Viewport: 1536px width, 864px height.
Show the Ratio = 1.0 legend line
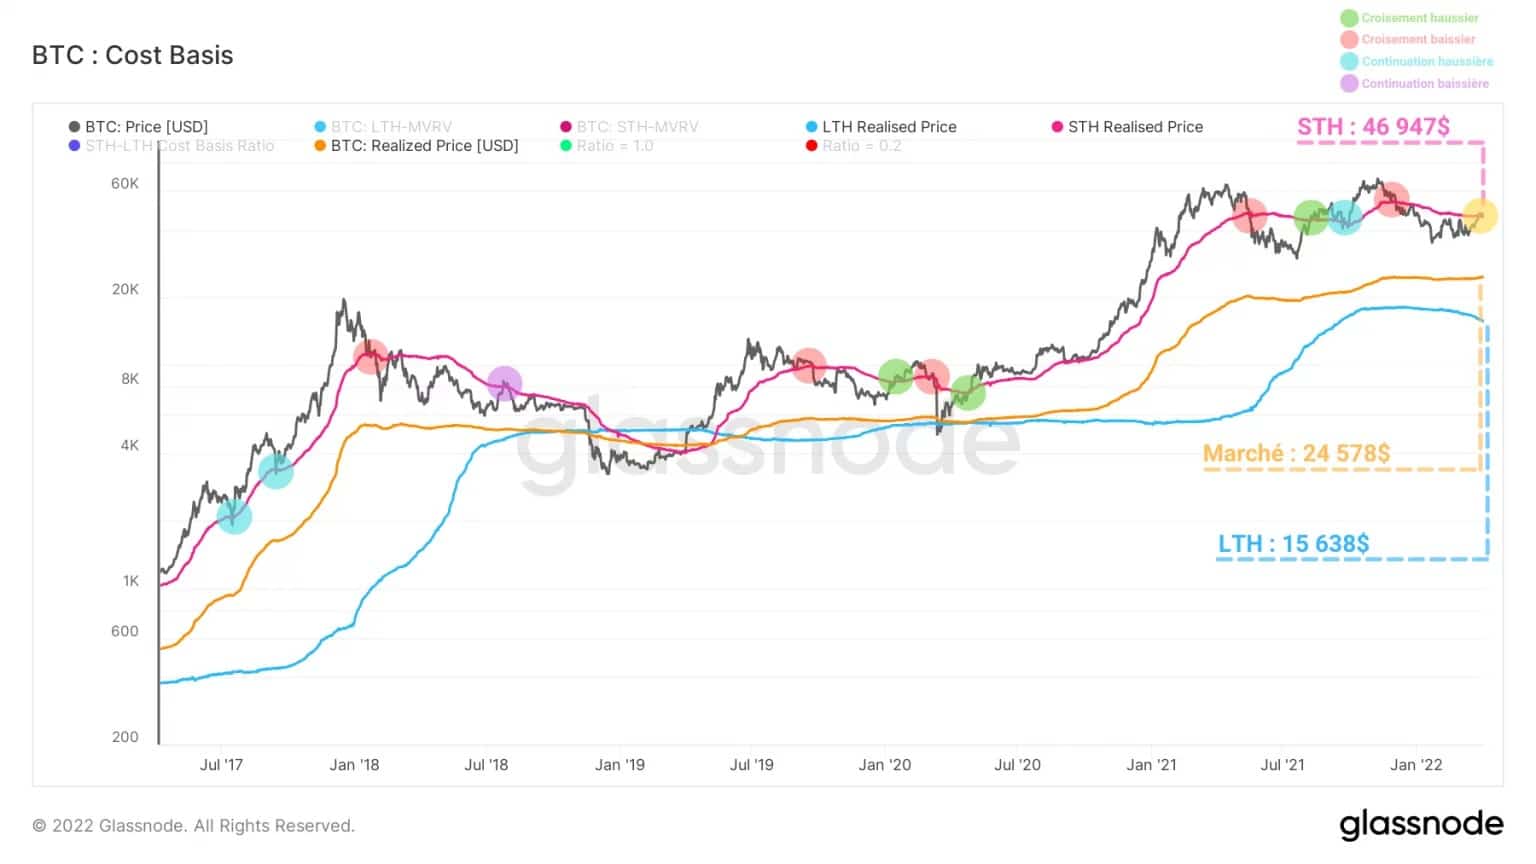pyautogui.click(x=606, y=146)
